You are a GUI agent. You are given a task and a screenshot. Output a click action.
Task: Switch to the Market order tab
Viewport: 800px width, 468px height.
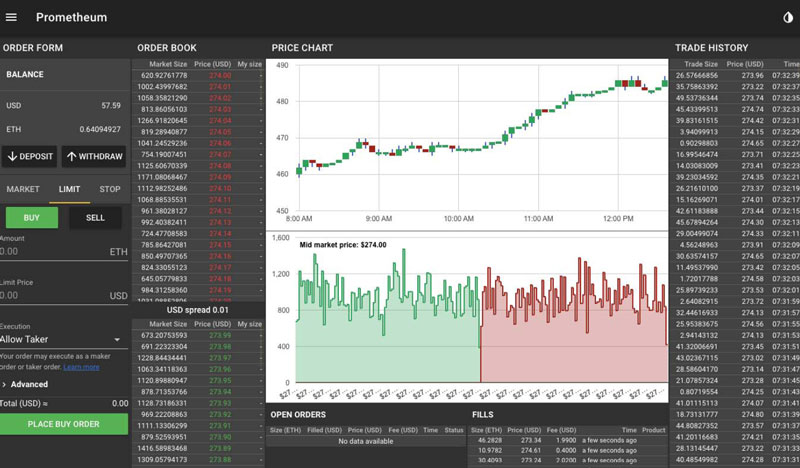pyautogui.click(x=23, y=189)
